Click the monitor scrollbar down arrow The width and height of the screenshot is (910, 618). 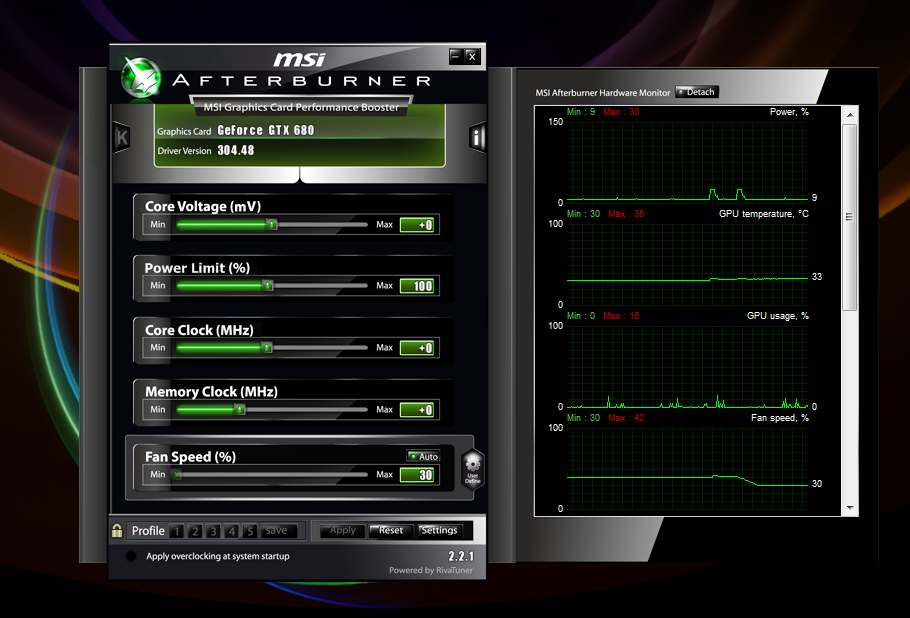tap(850, 508)
